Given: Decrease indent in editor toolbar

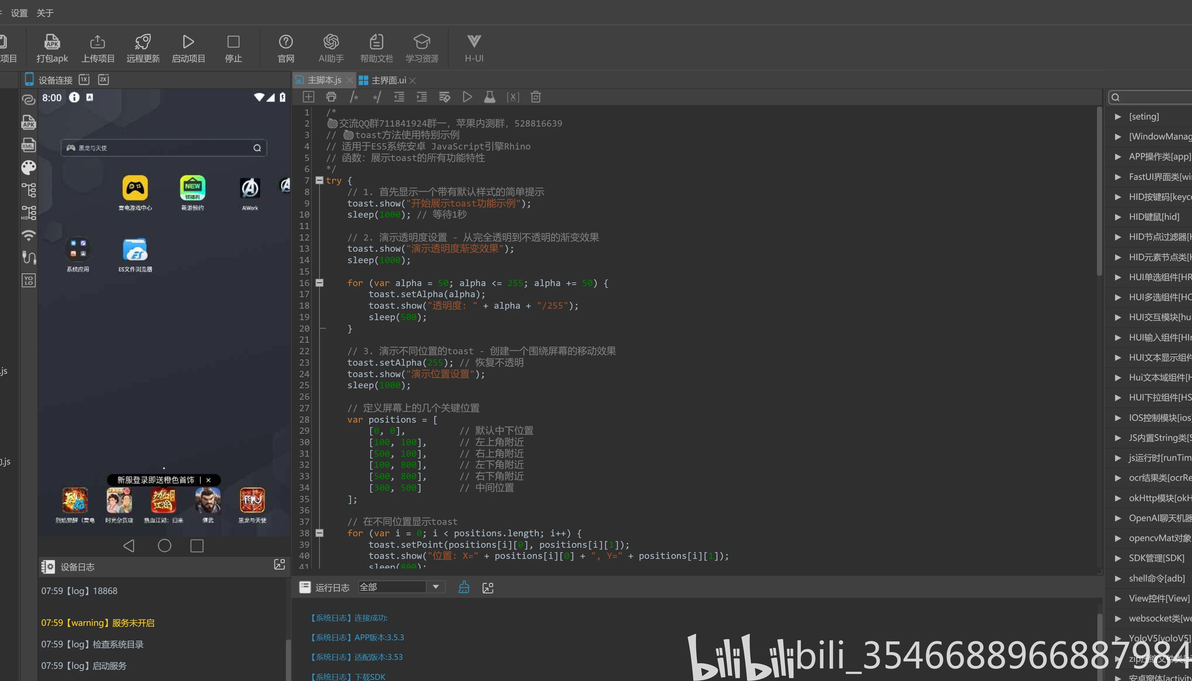Looking at the screenshot, I should (399, 97).
